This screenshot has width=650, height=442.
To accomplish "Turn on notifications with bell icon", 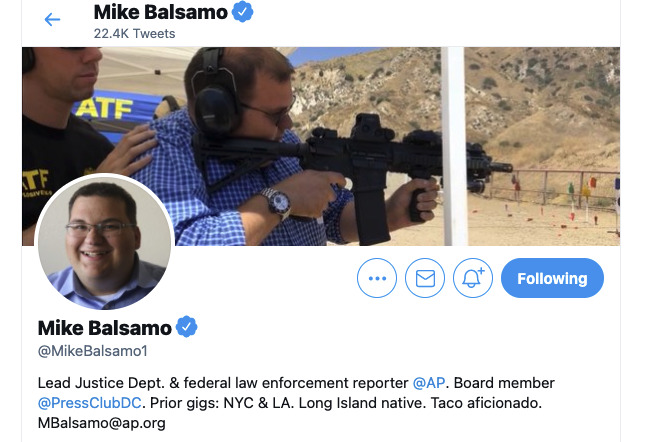I will (473, 279).
